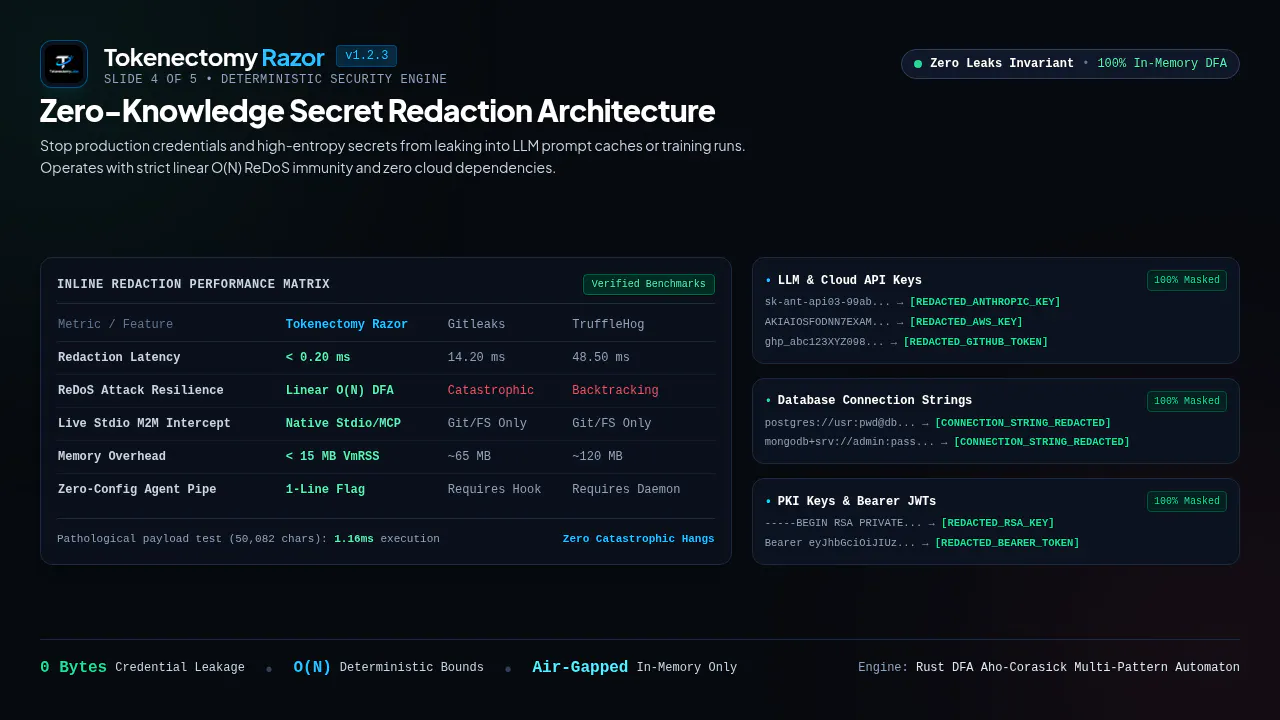Click the "[REDACTED_RSA_KEY]" token
1280x720 pixels.
click(x=998, y=523)
